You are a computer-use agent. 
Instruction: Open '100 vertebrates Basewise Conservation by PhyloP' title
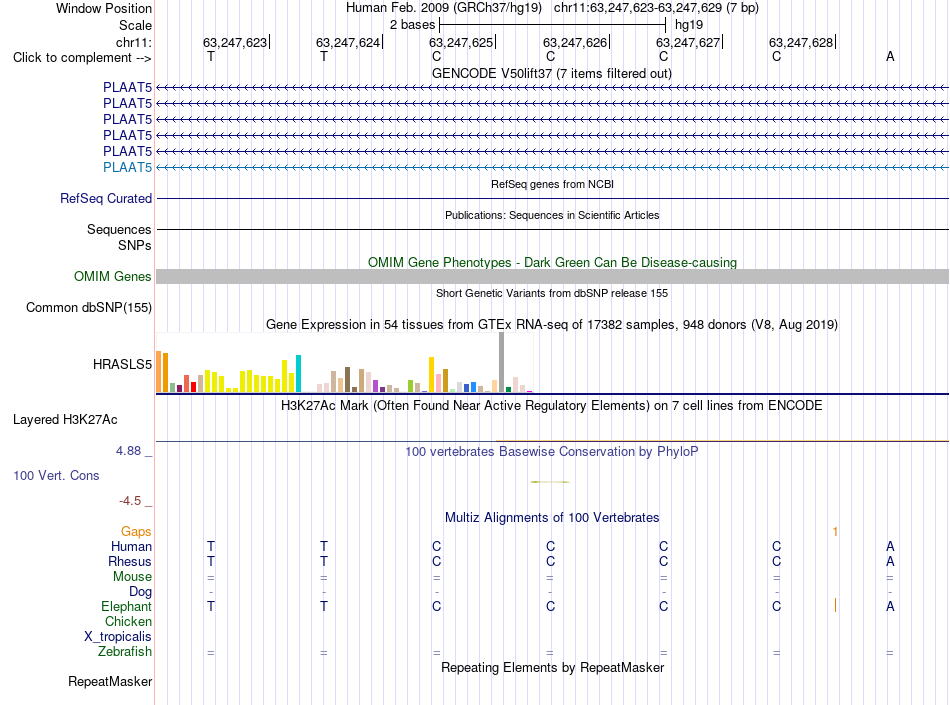pyautogui.click(x=551, y=452)
